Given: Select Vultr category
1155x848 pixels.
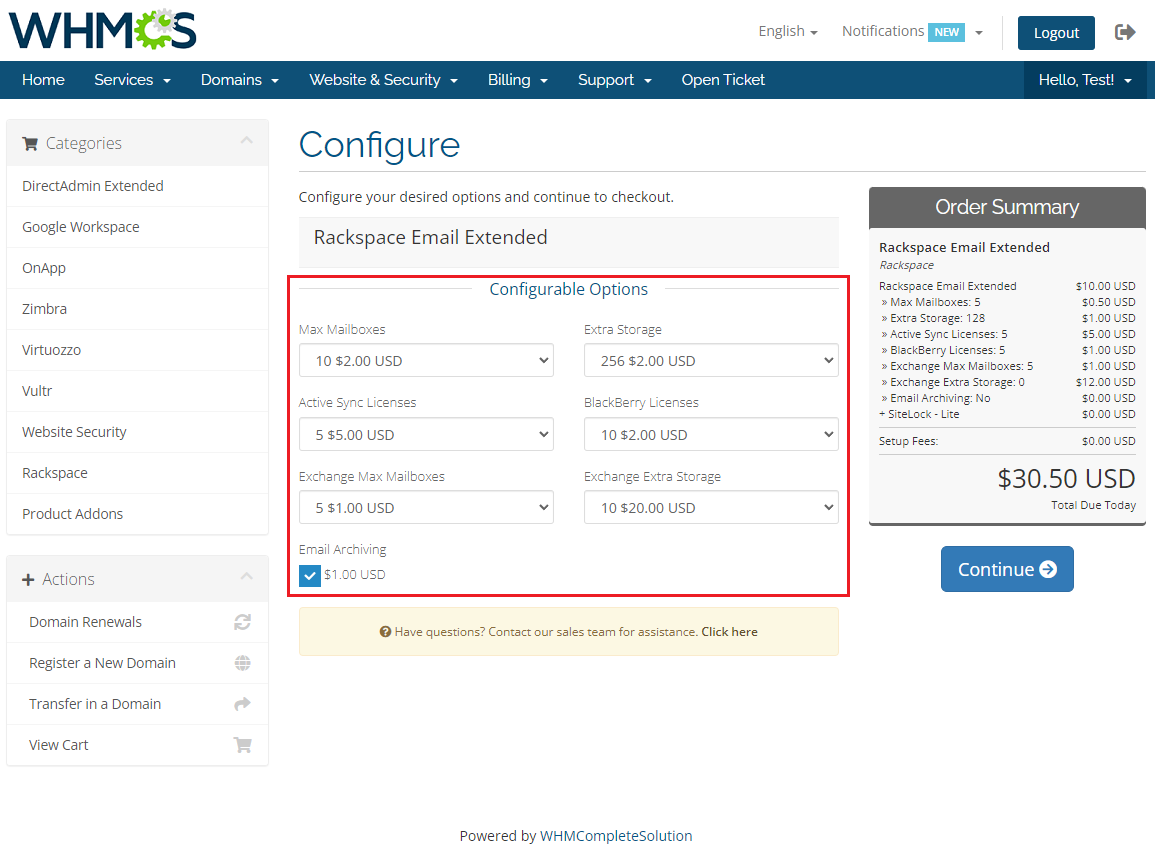Looking at the screenshot, I should point(137,390).
